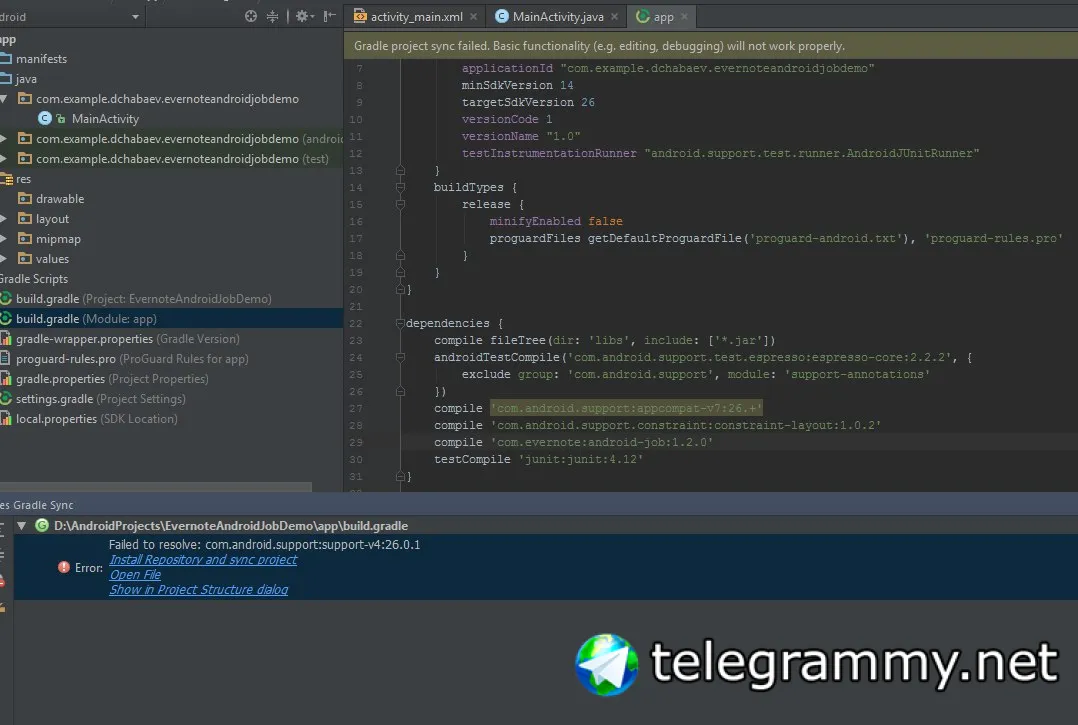
Task: Click the highlighted appcompat-v7:26.+ dependency string
Action: pos(626,408)
